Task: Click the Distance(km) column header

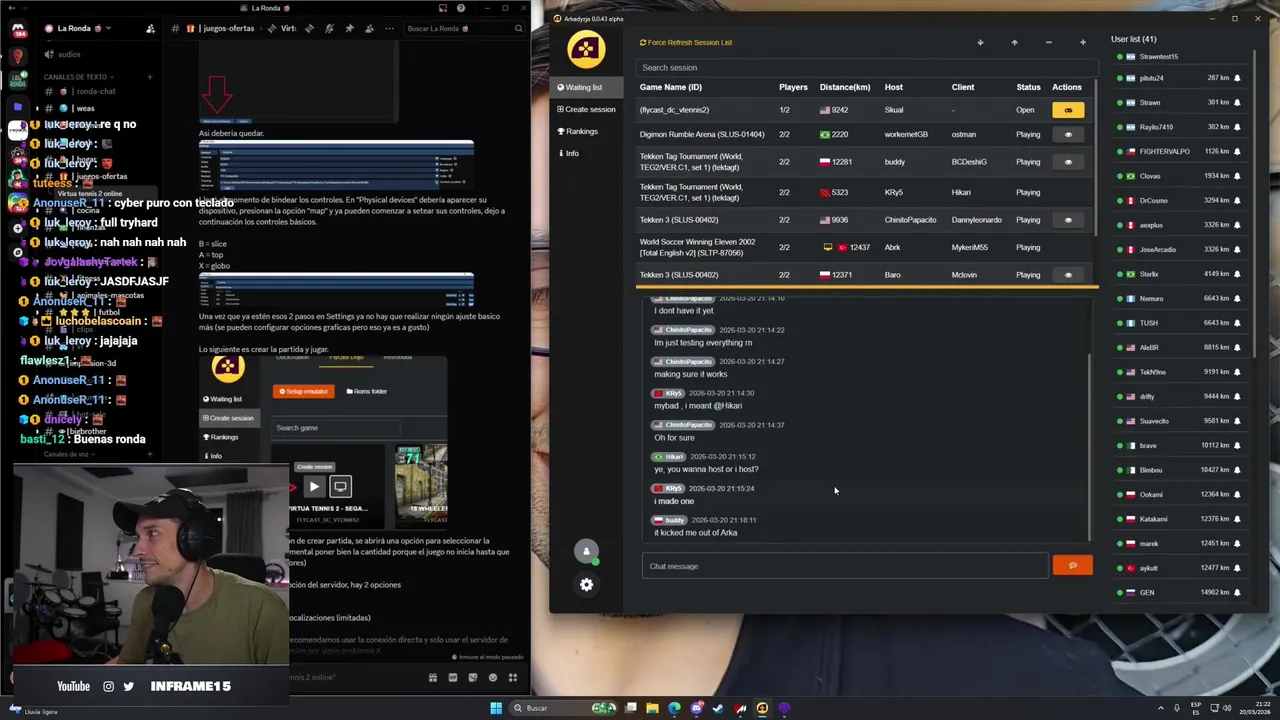Action: (845, 87)
